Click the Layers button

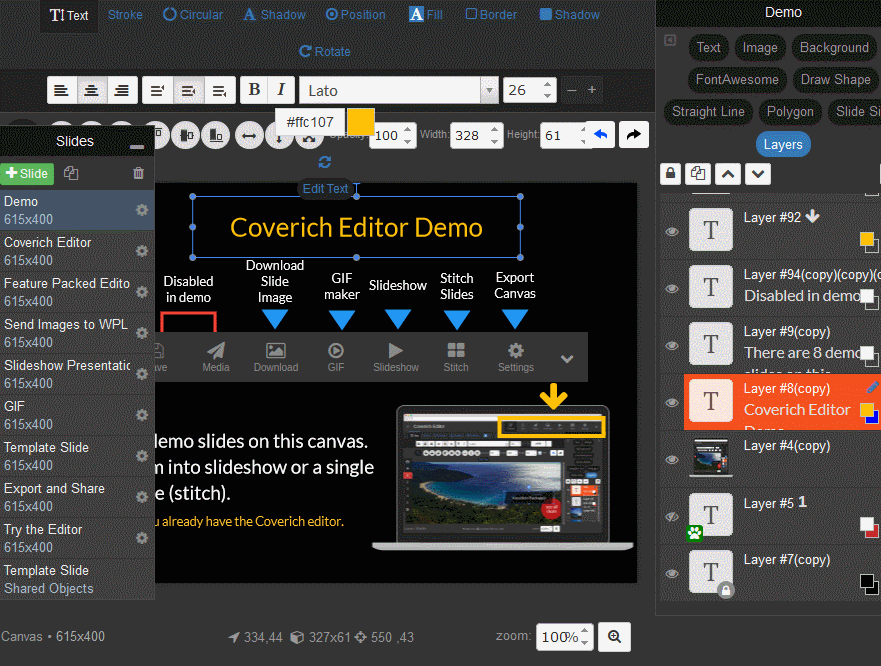coord(783,144)
